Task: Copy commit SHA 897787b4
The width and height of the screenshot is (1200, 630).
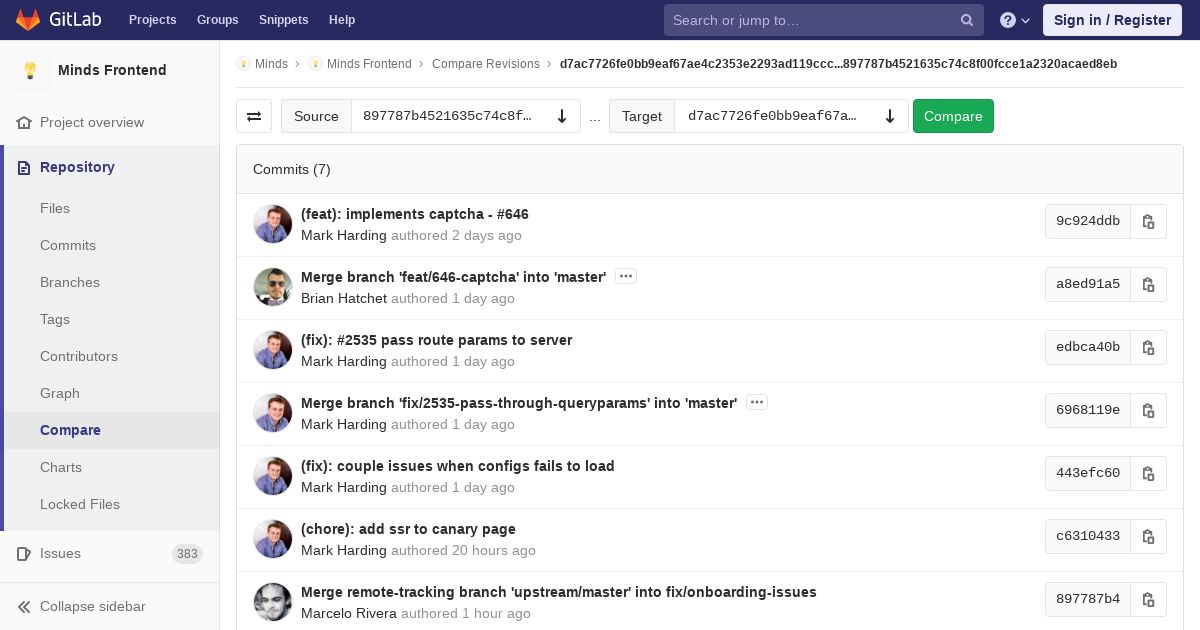Action: pyautogui.click(x=1148, y=600)
